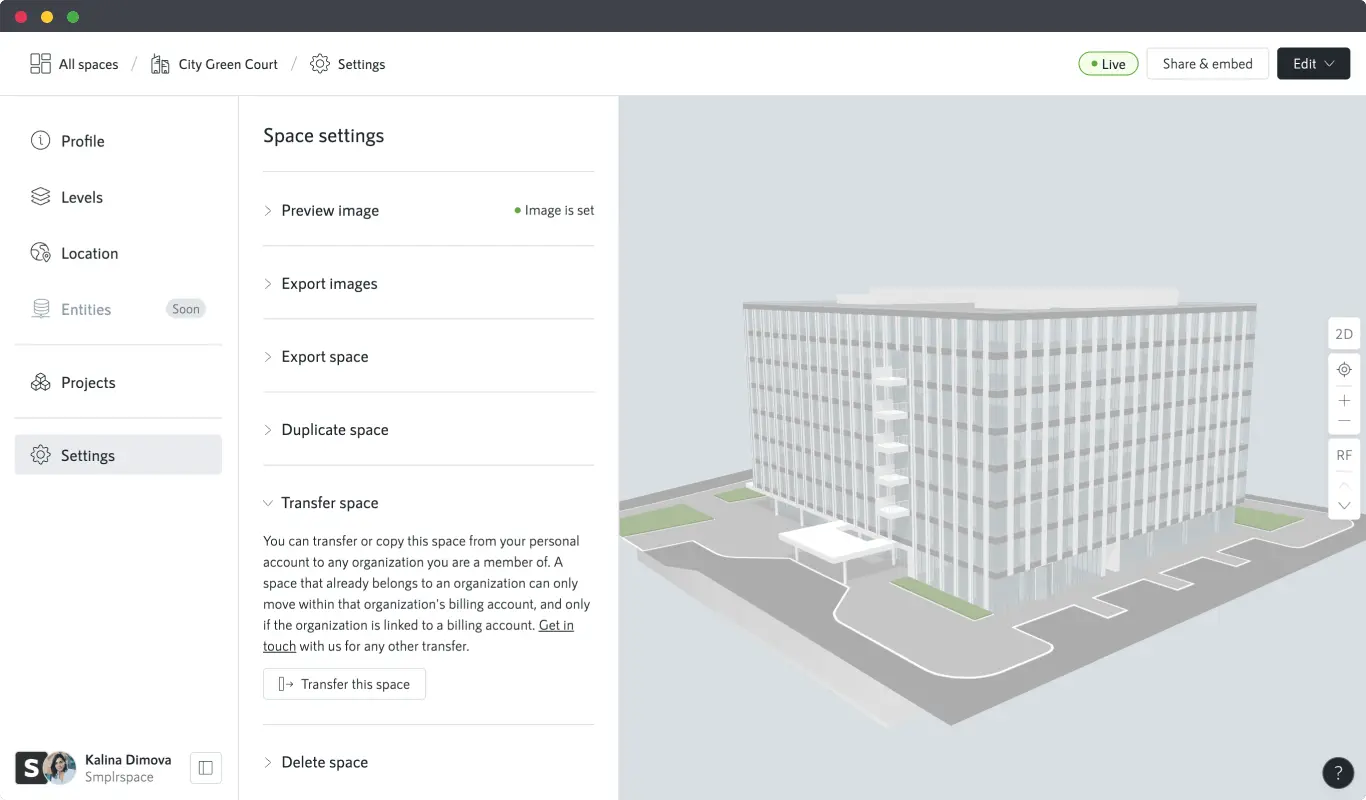Click City Green Court building icon
This screenshot has height=800, width=1366.
pyautogui.click(x=160, y=64)
